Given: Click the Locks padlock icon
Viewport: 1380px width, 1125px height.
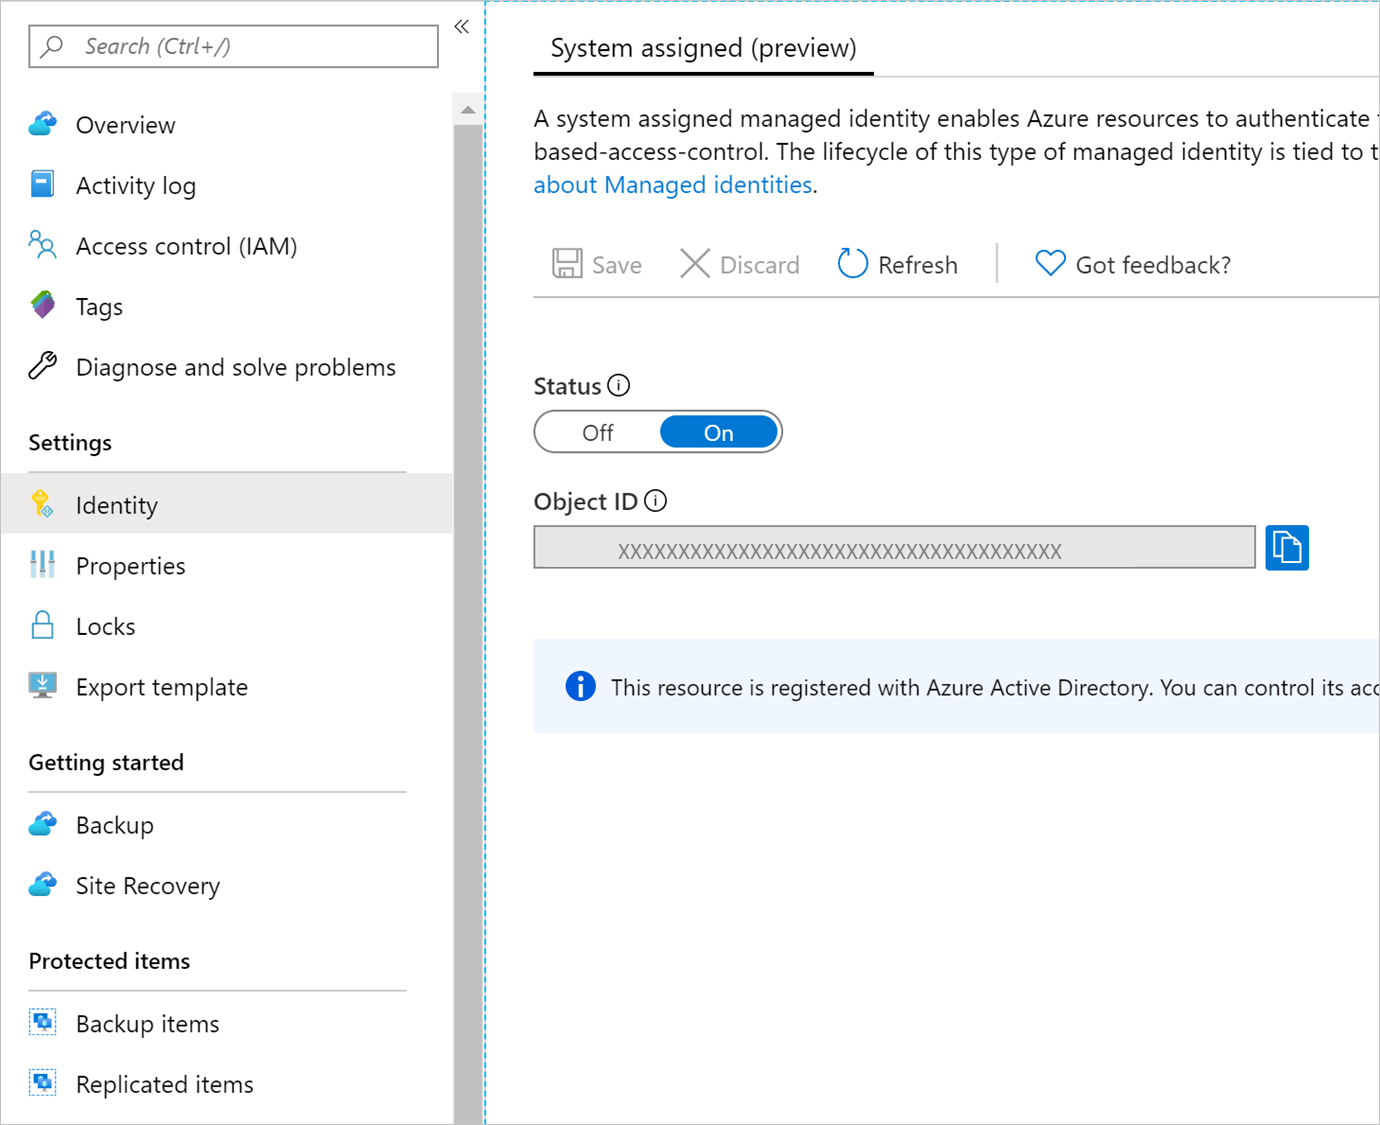Looking at the screenshot, I should pyautogui.click(x=43, y=626).
